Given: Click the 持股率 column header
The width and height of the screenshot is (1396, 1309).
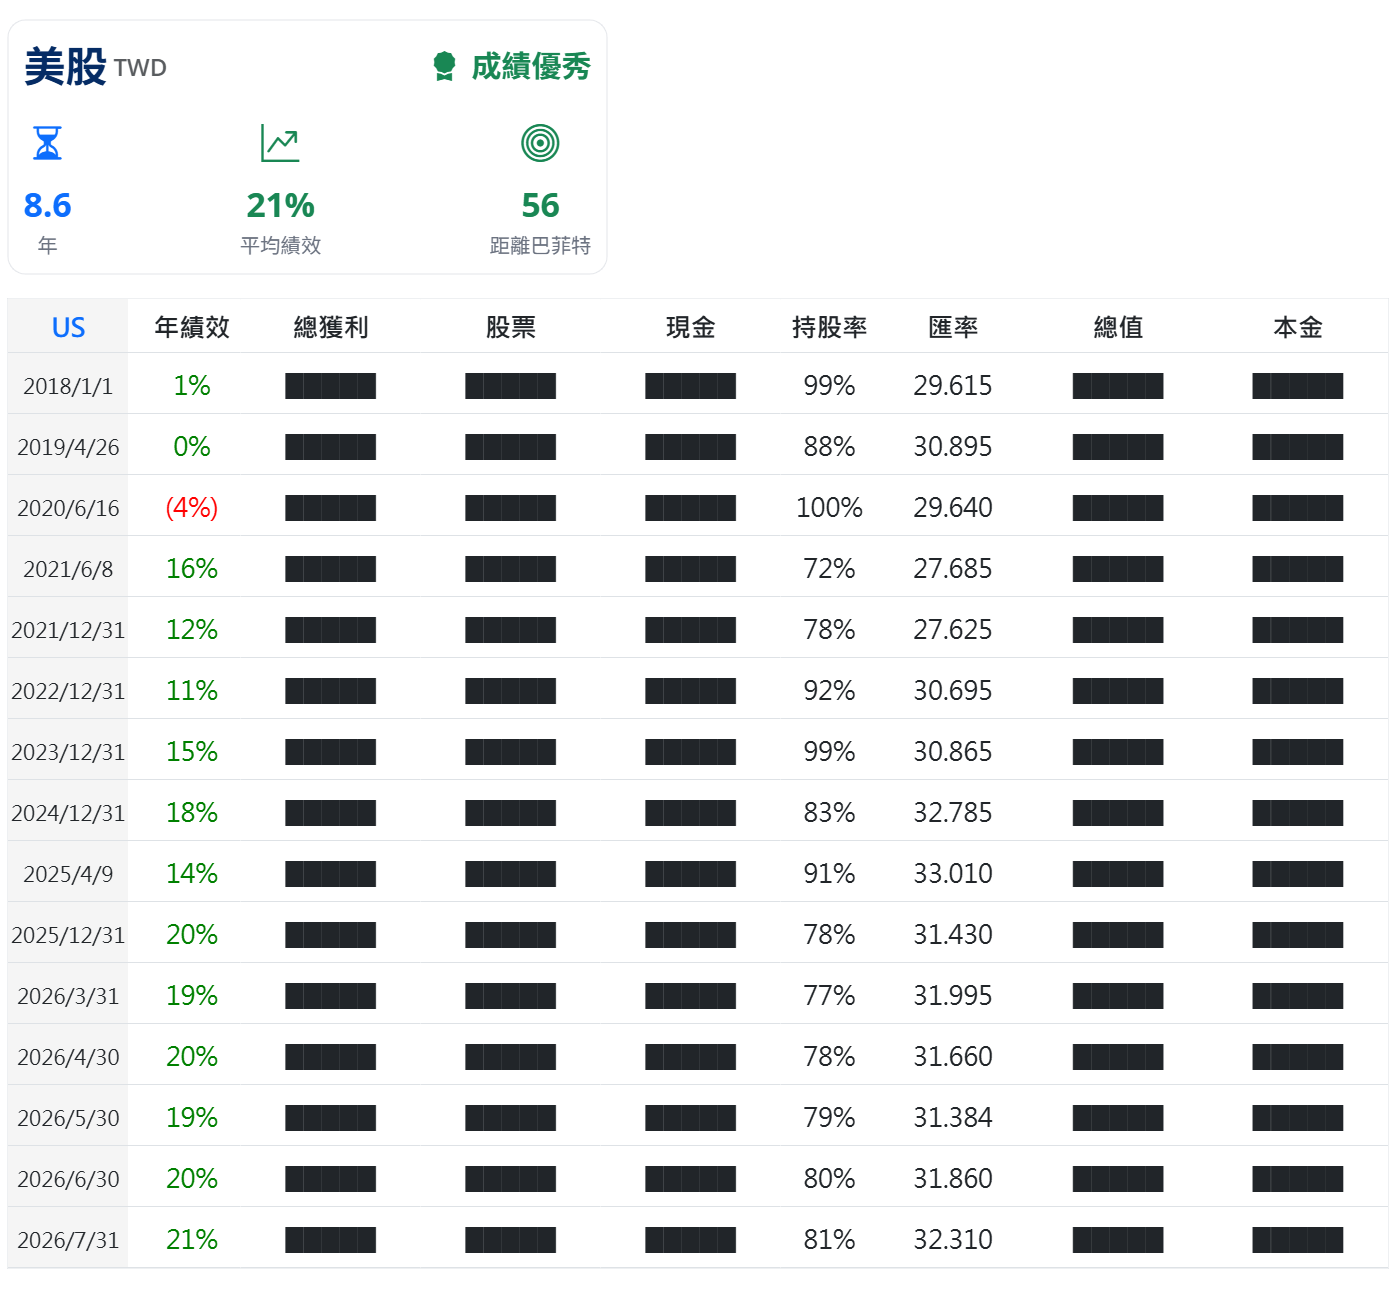Looking at the screenshot, I should point(829,327).
